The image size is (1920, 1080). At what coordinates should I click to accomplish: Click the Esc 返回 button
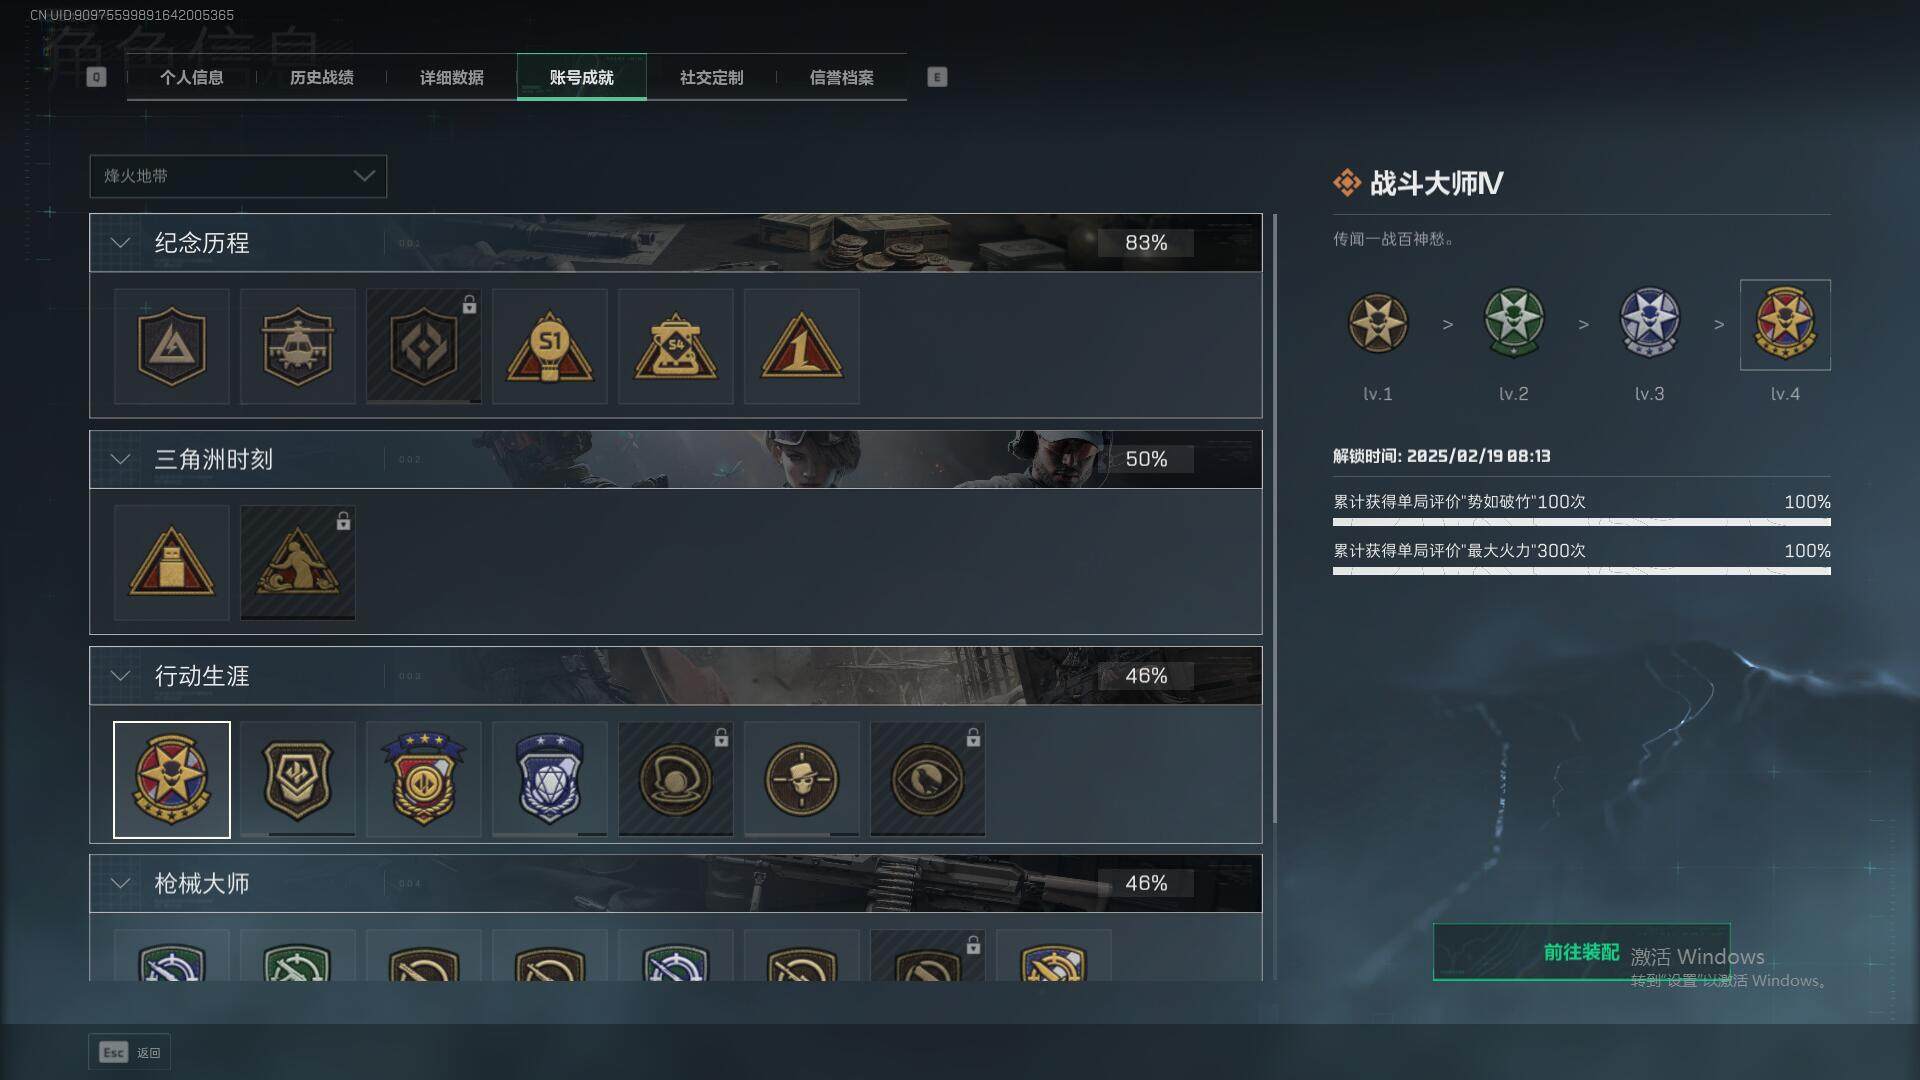click(129, 1052)
